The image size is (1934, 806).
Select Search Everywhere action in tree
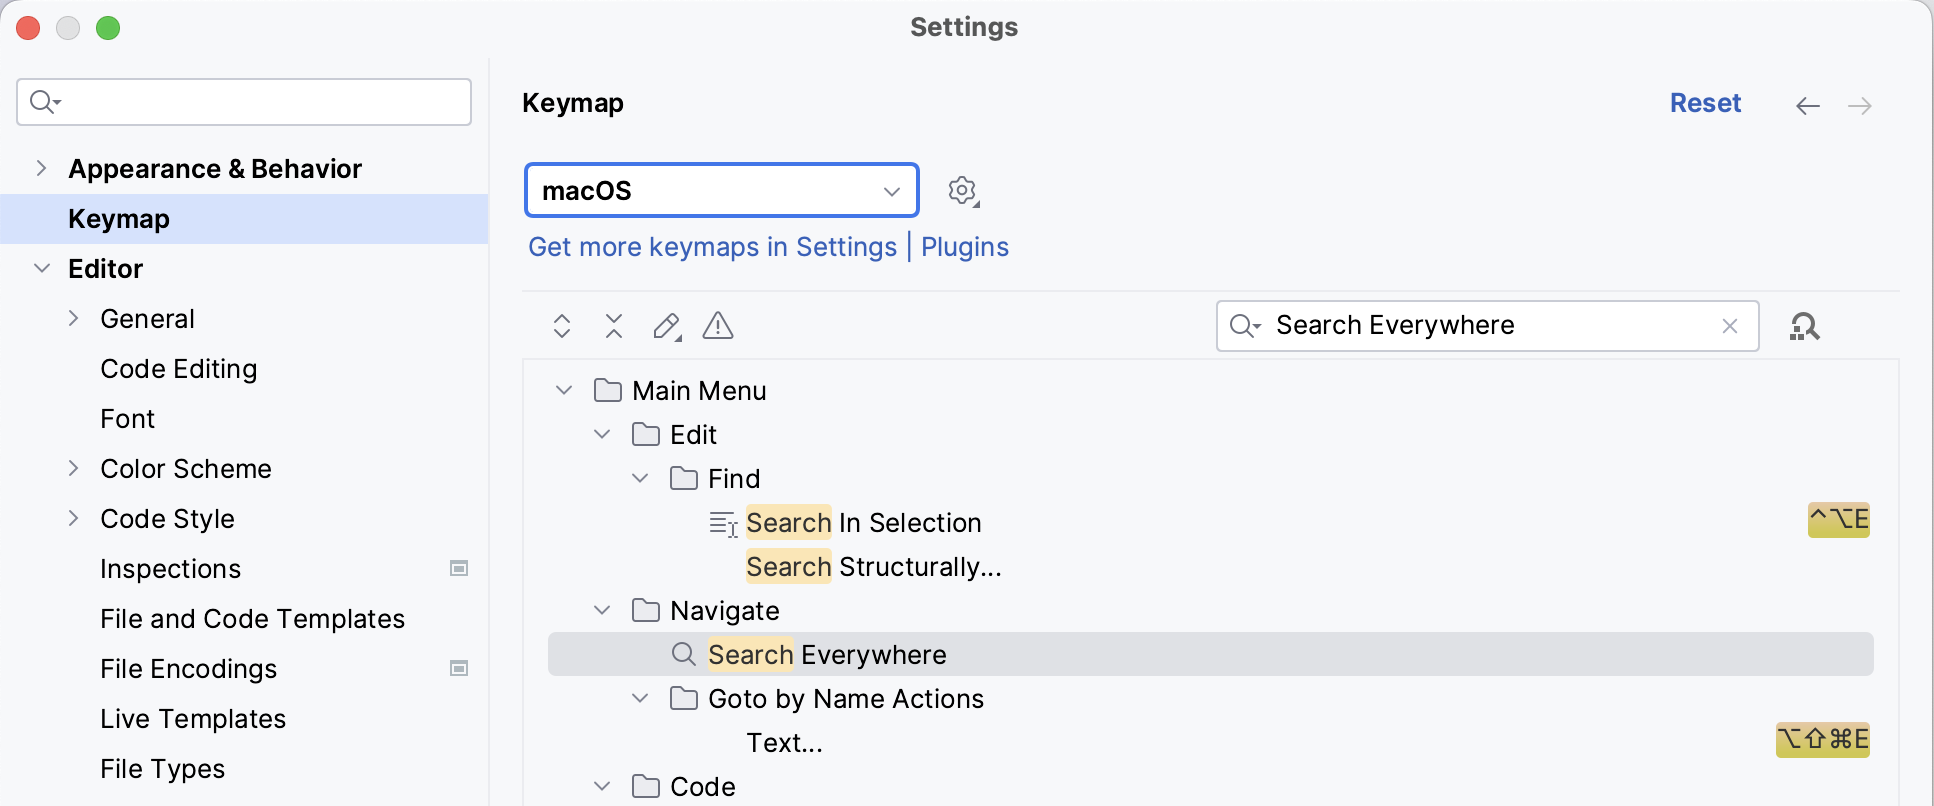[x=827, y=655]
